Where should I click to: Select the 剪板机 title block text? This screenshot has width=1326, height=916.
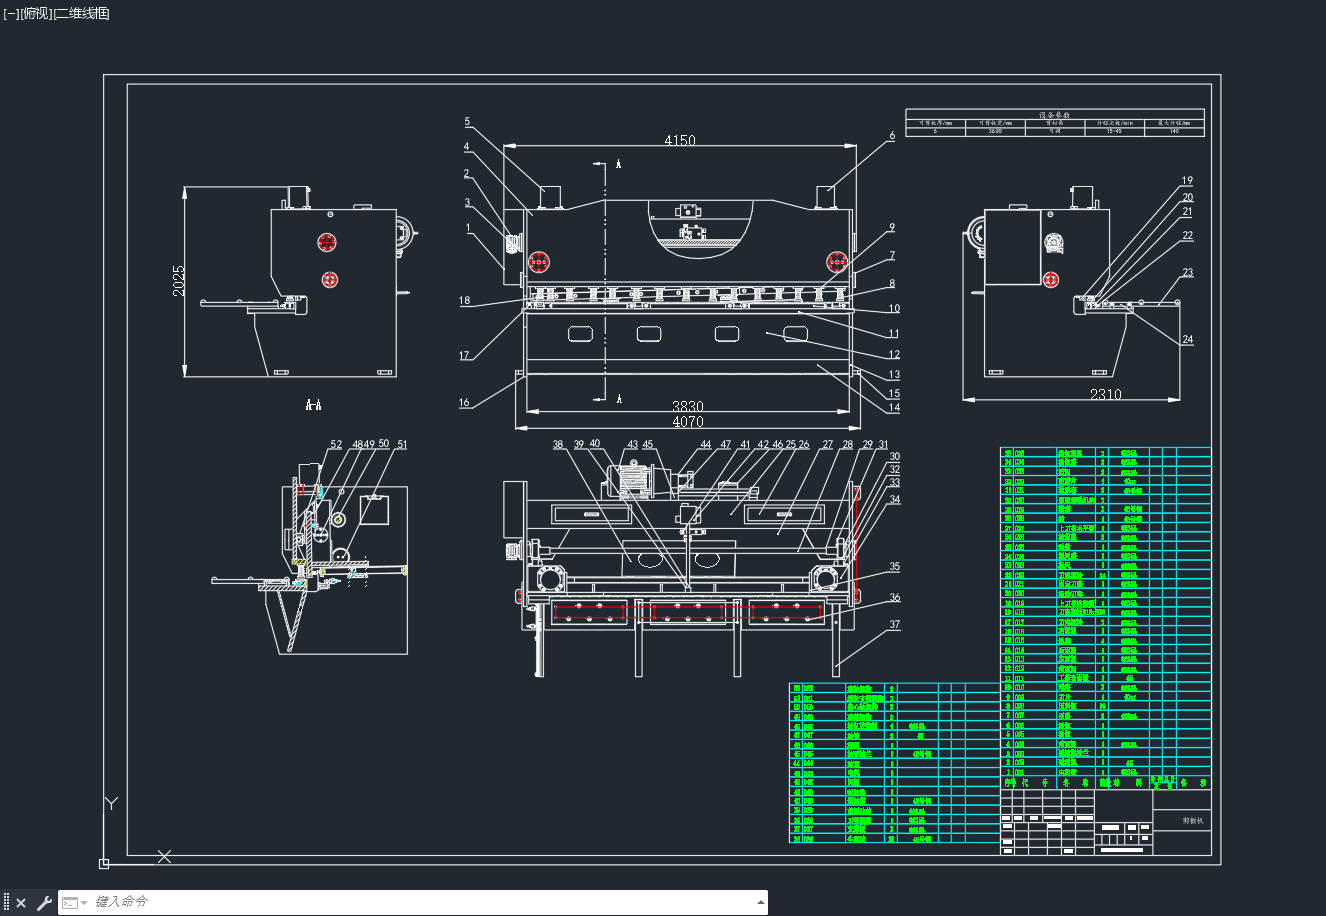tap(1194, 820)
